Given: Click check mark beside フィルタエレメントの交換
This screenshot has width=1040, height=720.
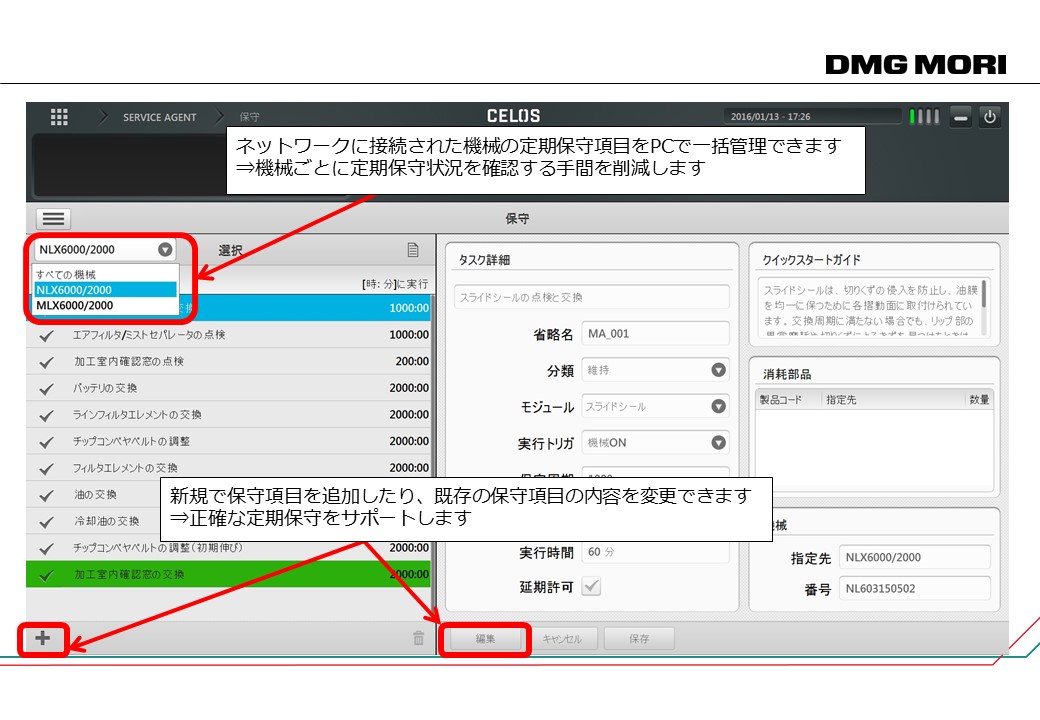Looking at the screenshot, I should (x=46, y=469).
